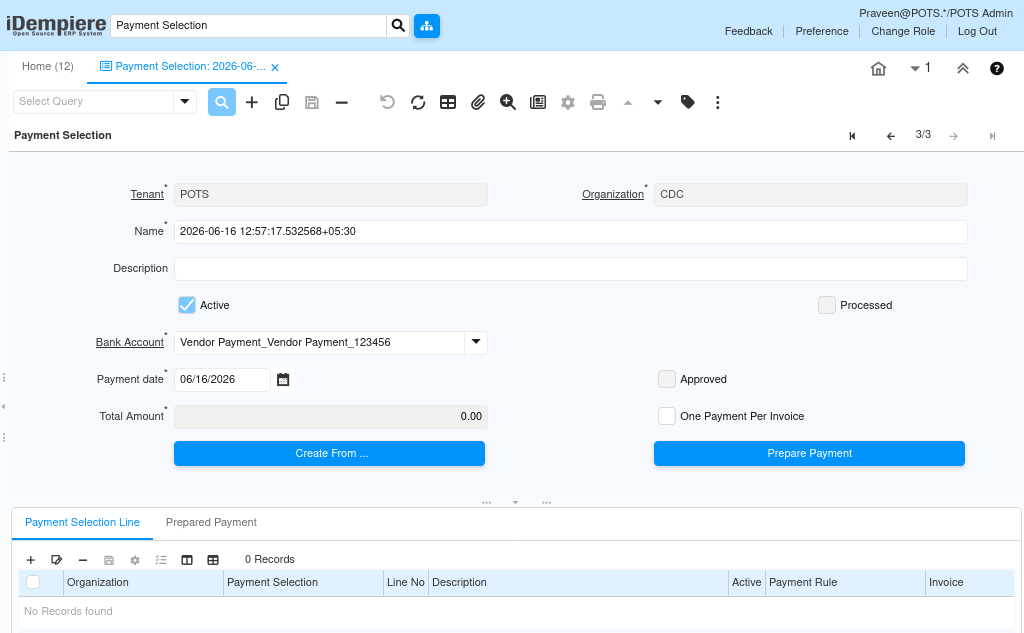This screenshot has height=633, width=1024.
Task: Open the Preference link
Action: tap(822, 31)
